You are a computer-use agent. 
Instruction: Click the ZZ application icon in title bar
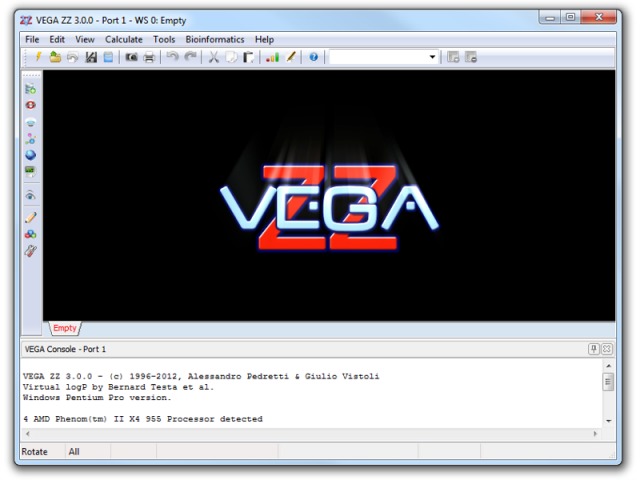point(26,20)
